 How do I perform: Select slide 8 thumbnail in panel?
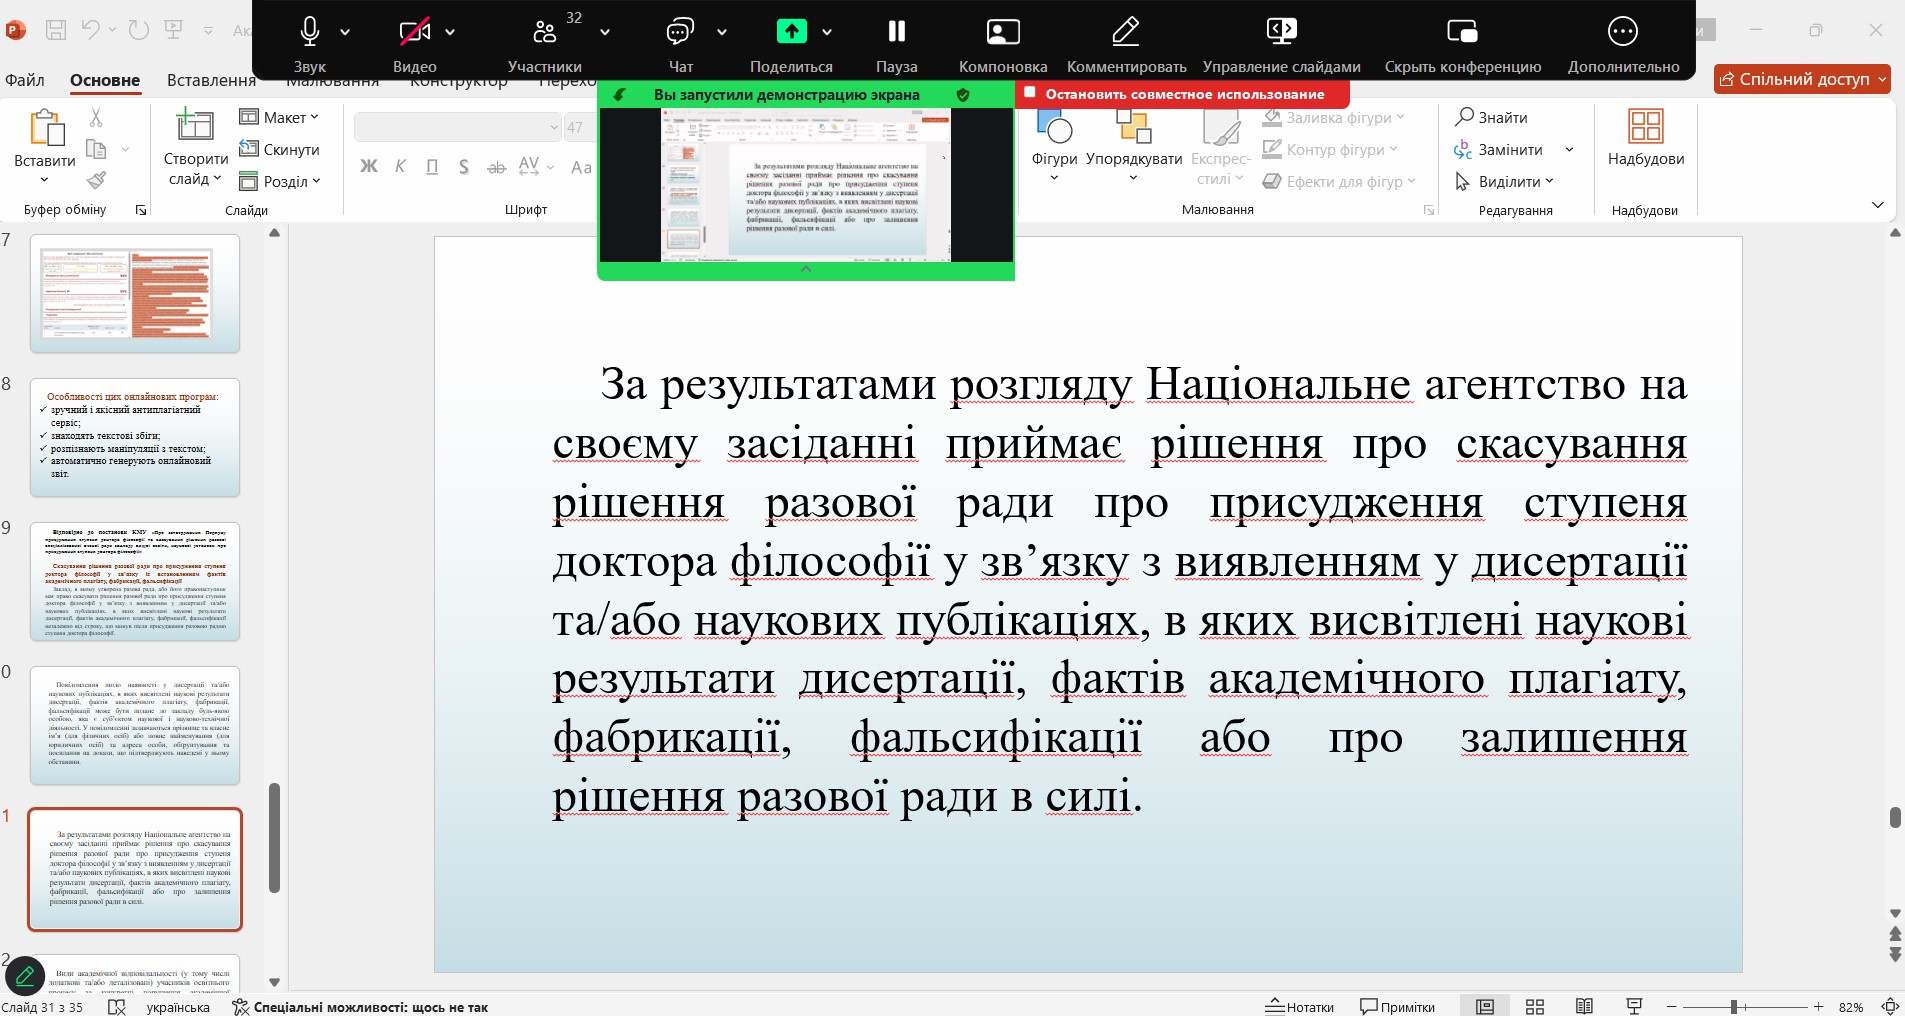135,437
